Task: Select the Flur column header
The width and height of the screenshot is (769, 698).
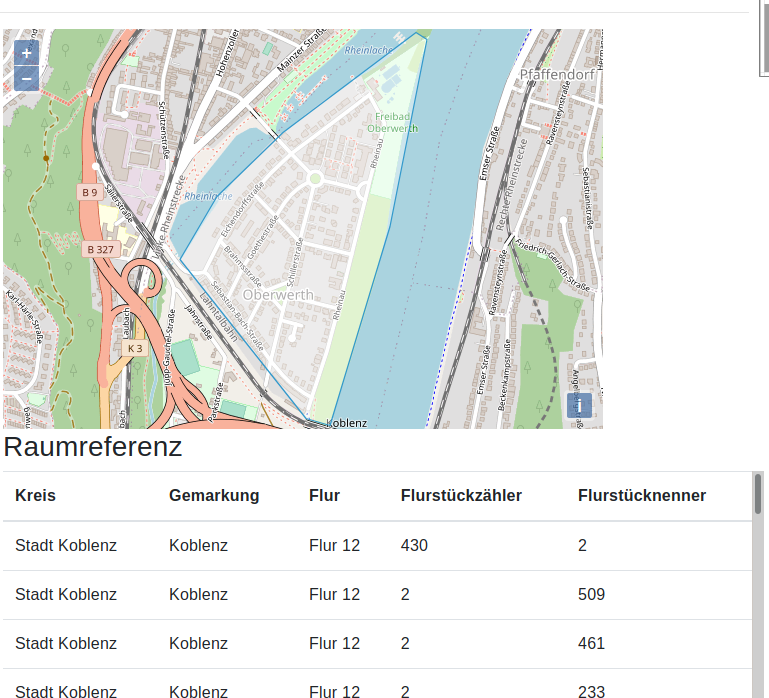Action: (x=324, y=495)
